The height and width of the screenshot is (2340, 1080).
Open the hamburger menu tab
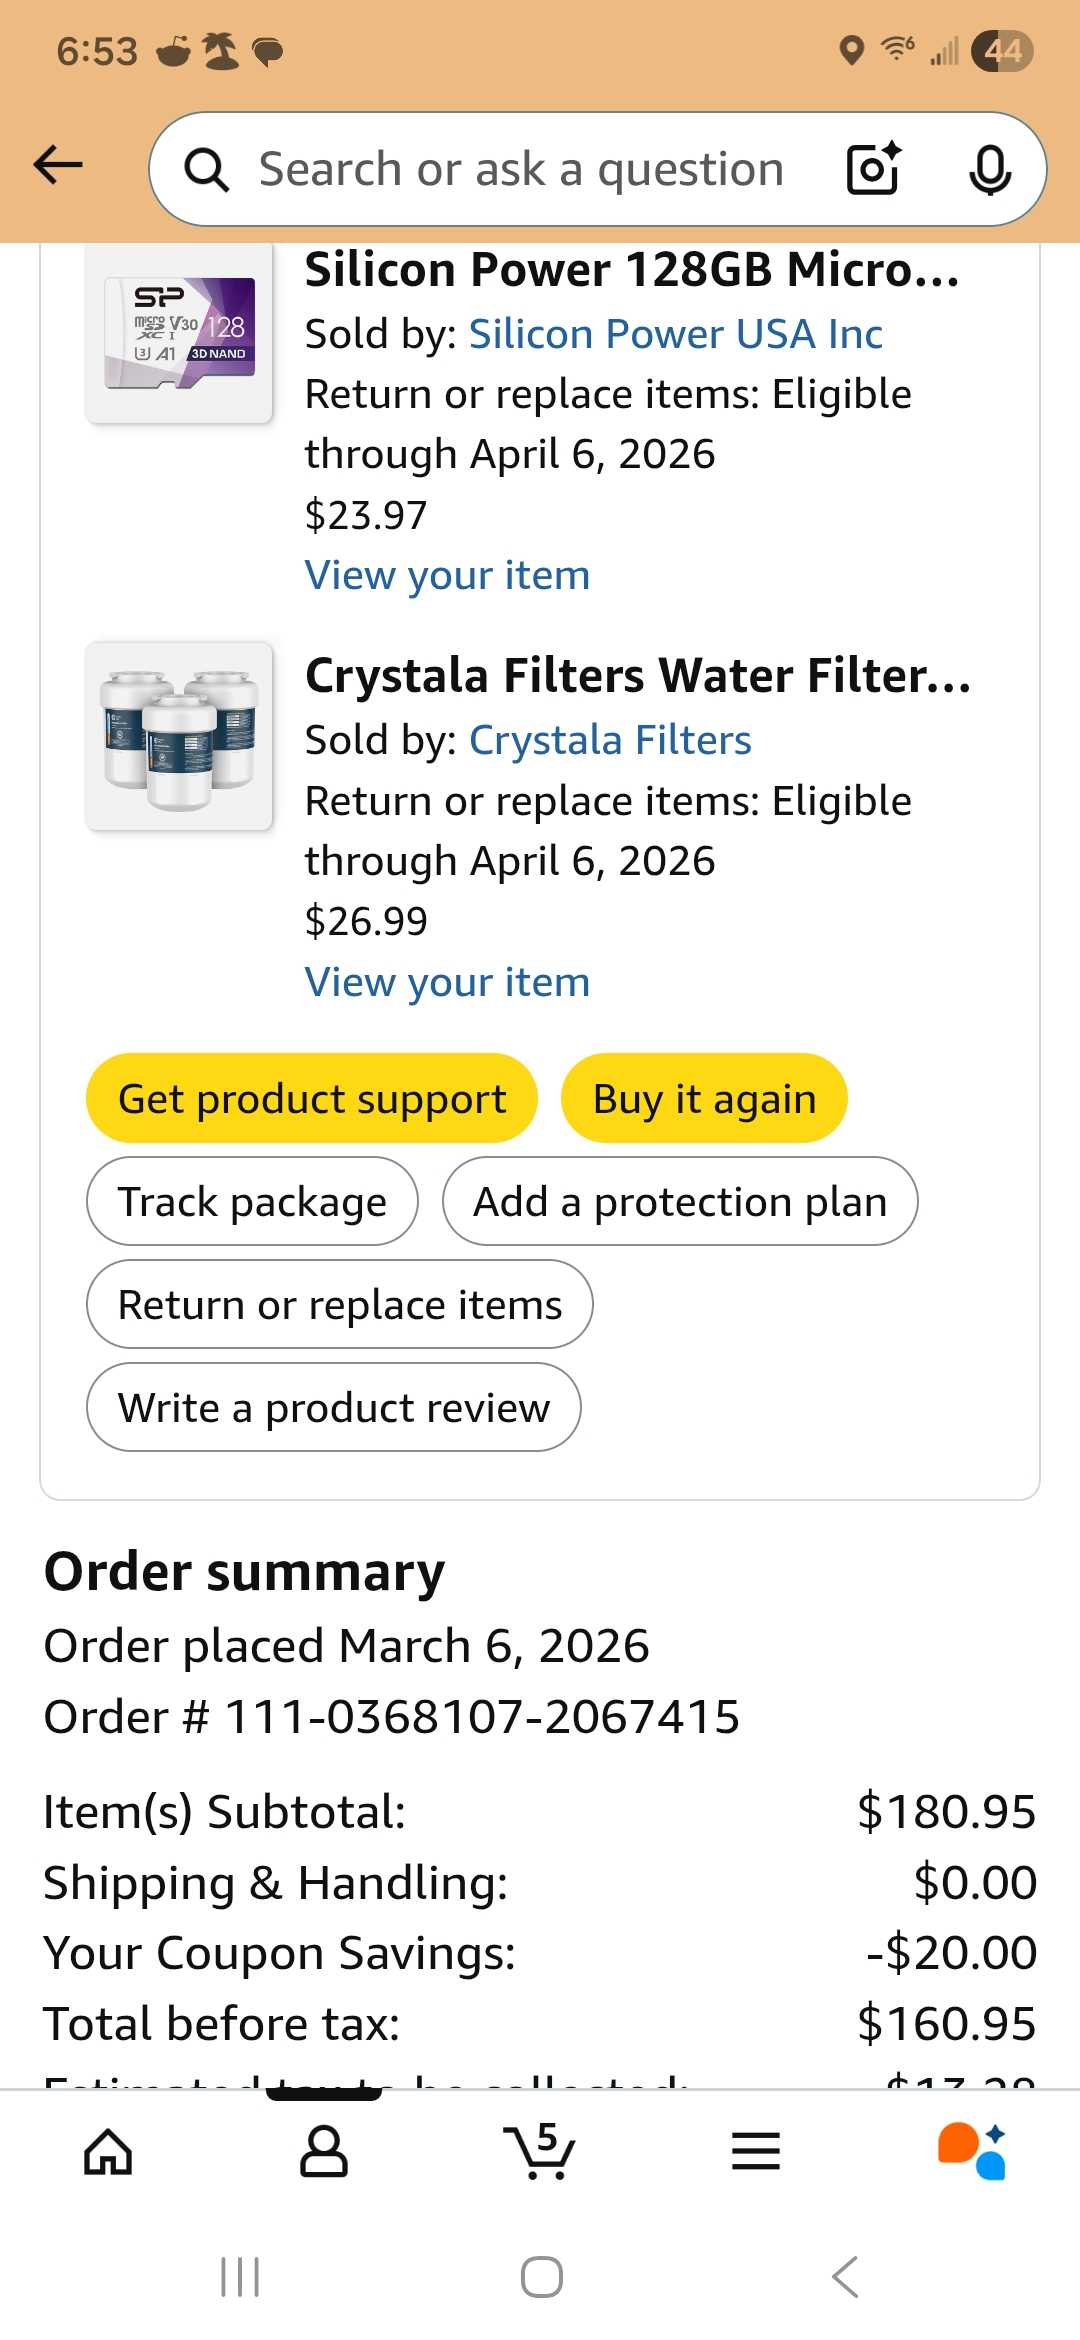[x=756, y=2152]
